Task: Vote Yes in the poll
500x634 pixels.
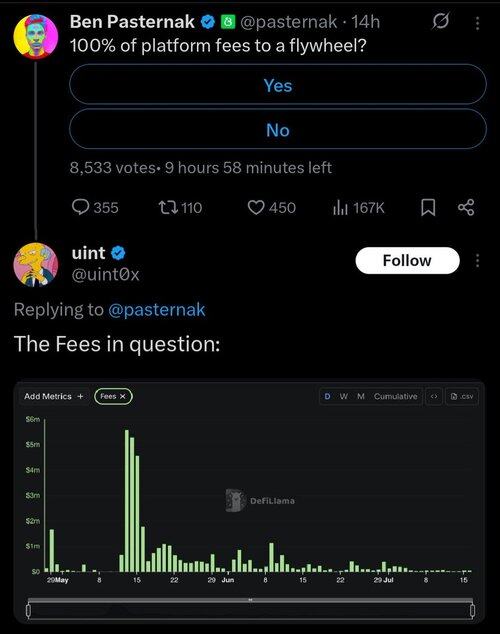Action: point(278,85)
